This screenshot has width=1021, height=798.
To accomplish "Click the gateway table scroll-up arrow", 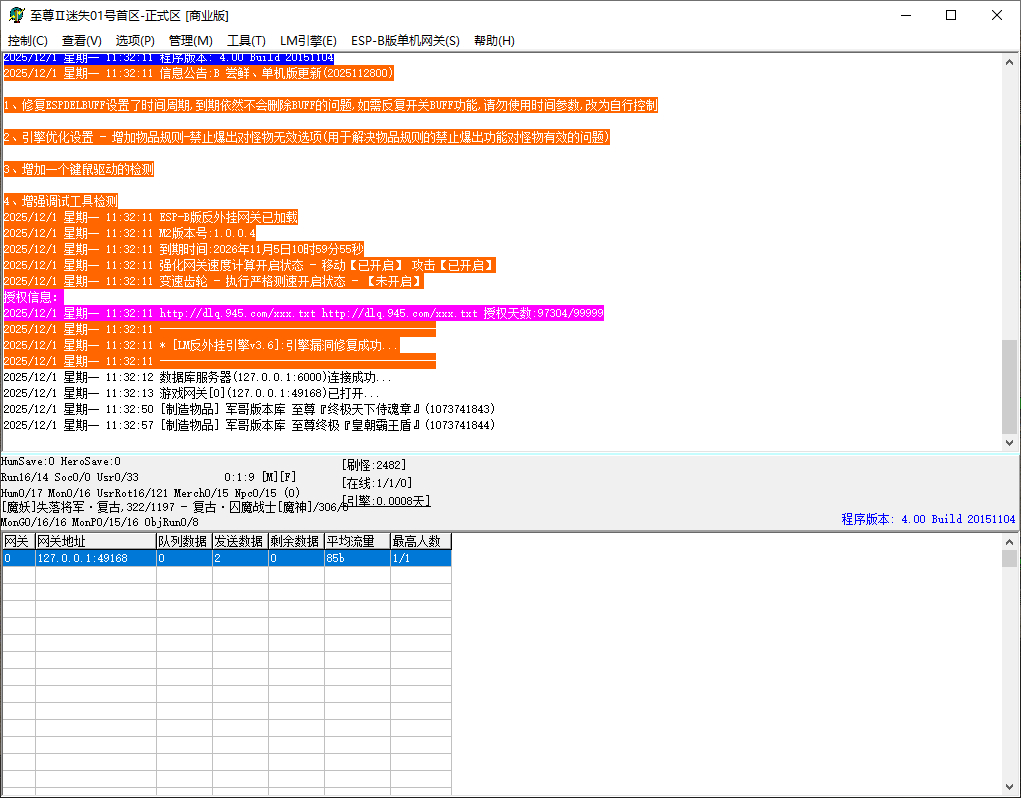I will (x=1010, y=542).
